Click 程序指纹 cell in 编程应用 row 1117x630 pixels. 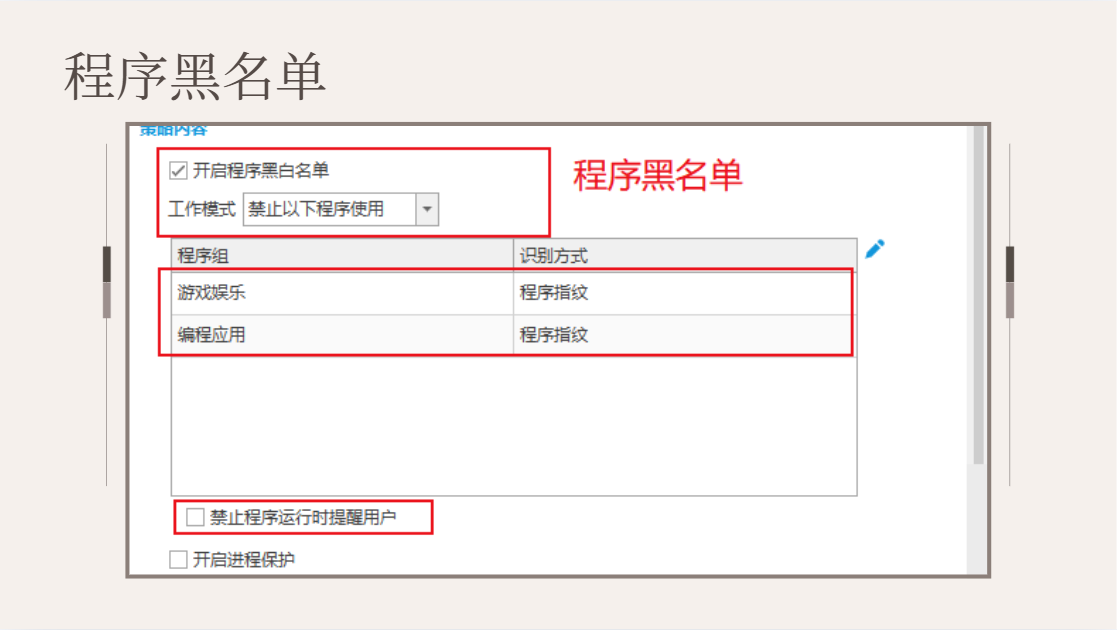[x=685, y=335]
